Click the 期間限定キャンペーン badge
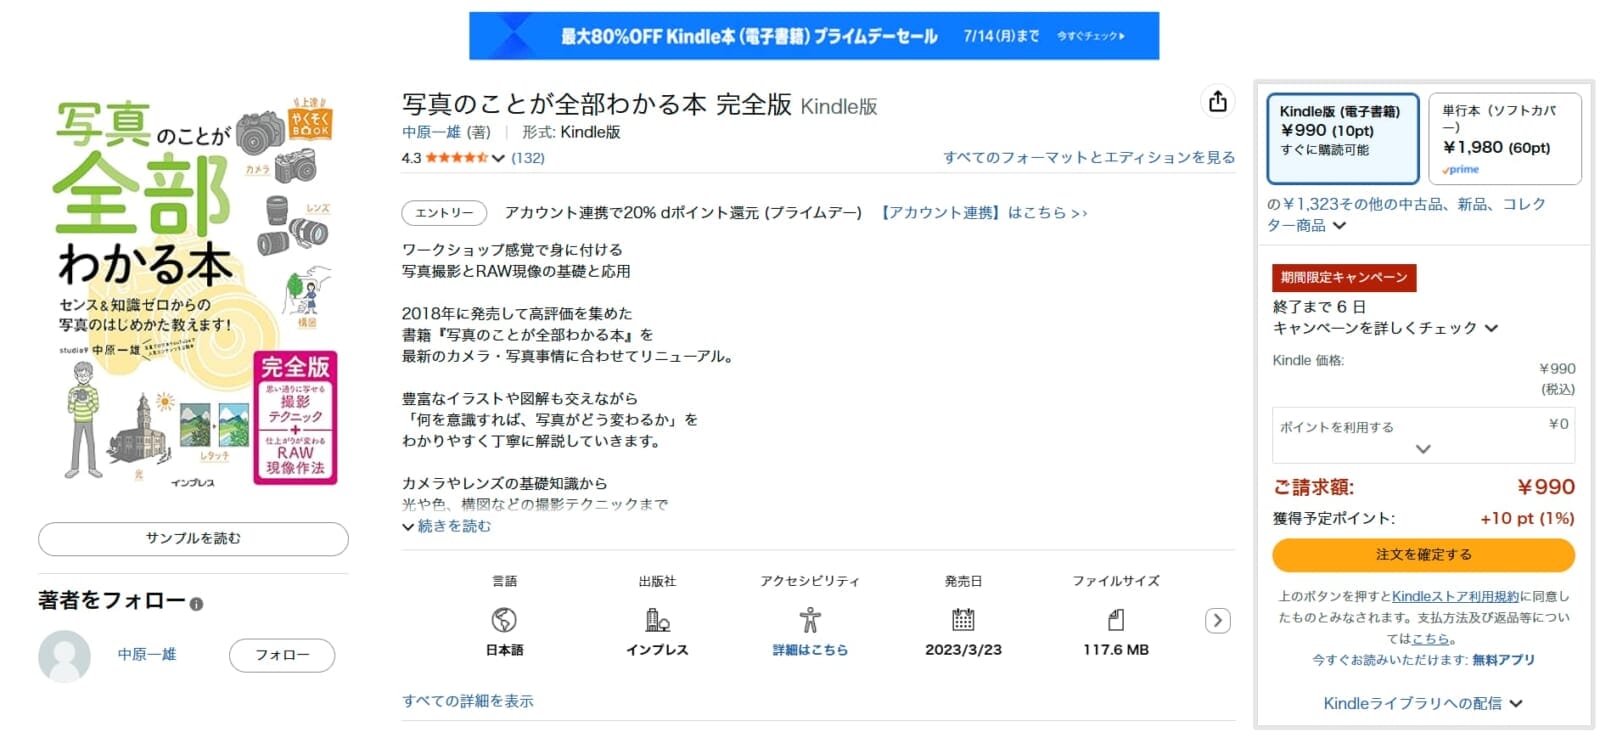The width and height of the screenshot is (1600, 732). coord(1344,278)
